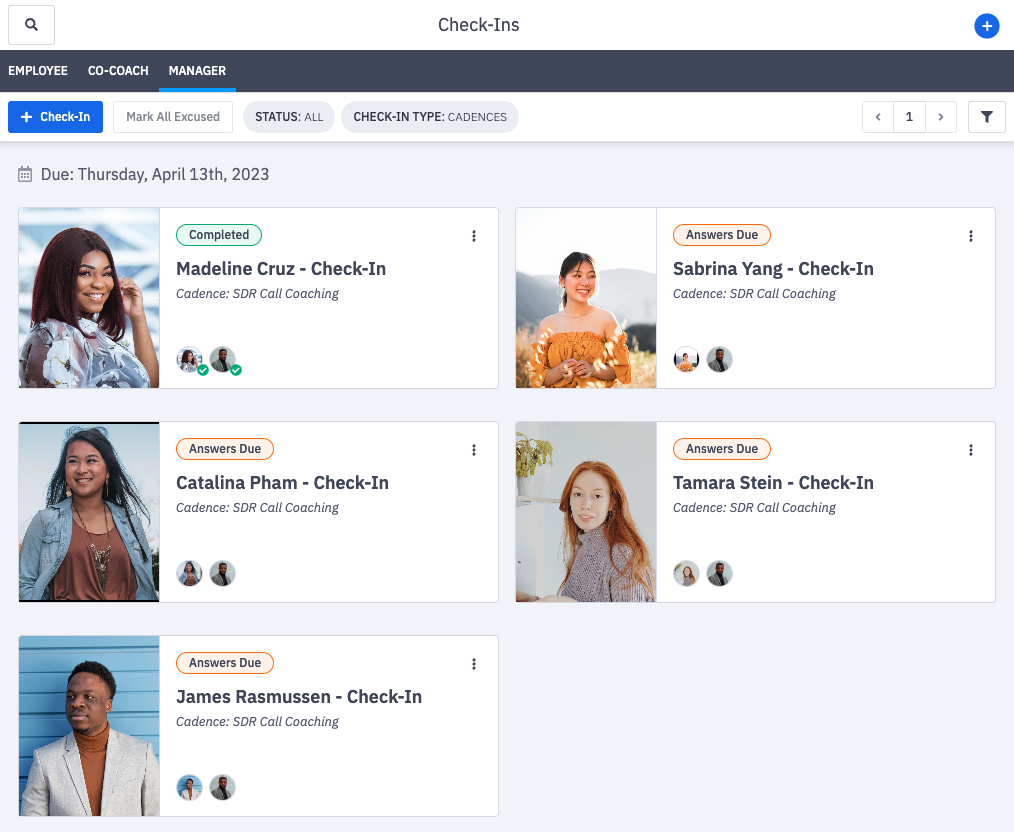Open Madeline Cruz card options menu
The height and width of the screenshot is (832, 1014).
474,236
